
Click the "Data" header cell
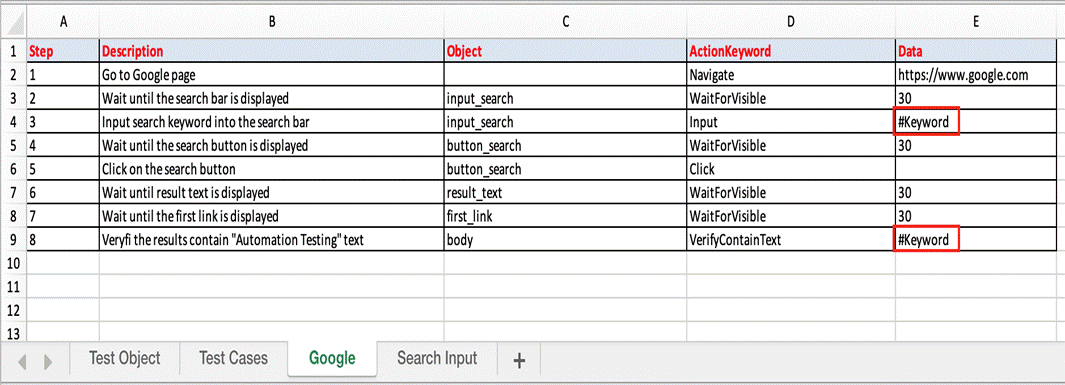(x=976, y=51)
